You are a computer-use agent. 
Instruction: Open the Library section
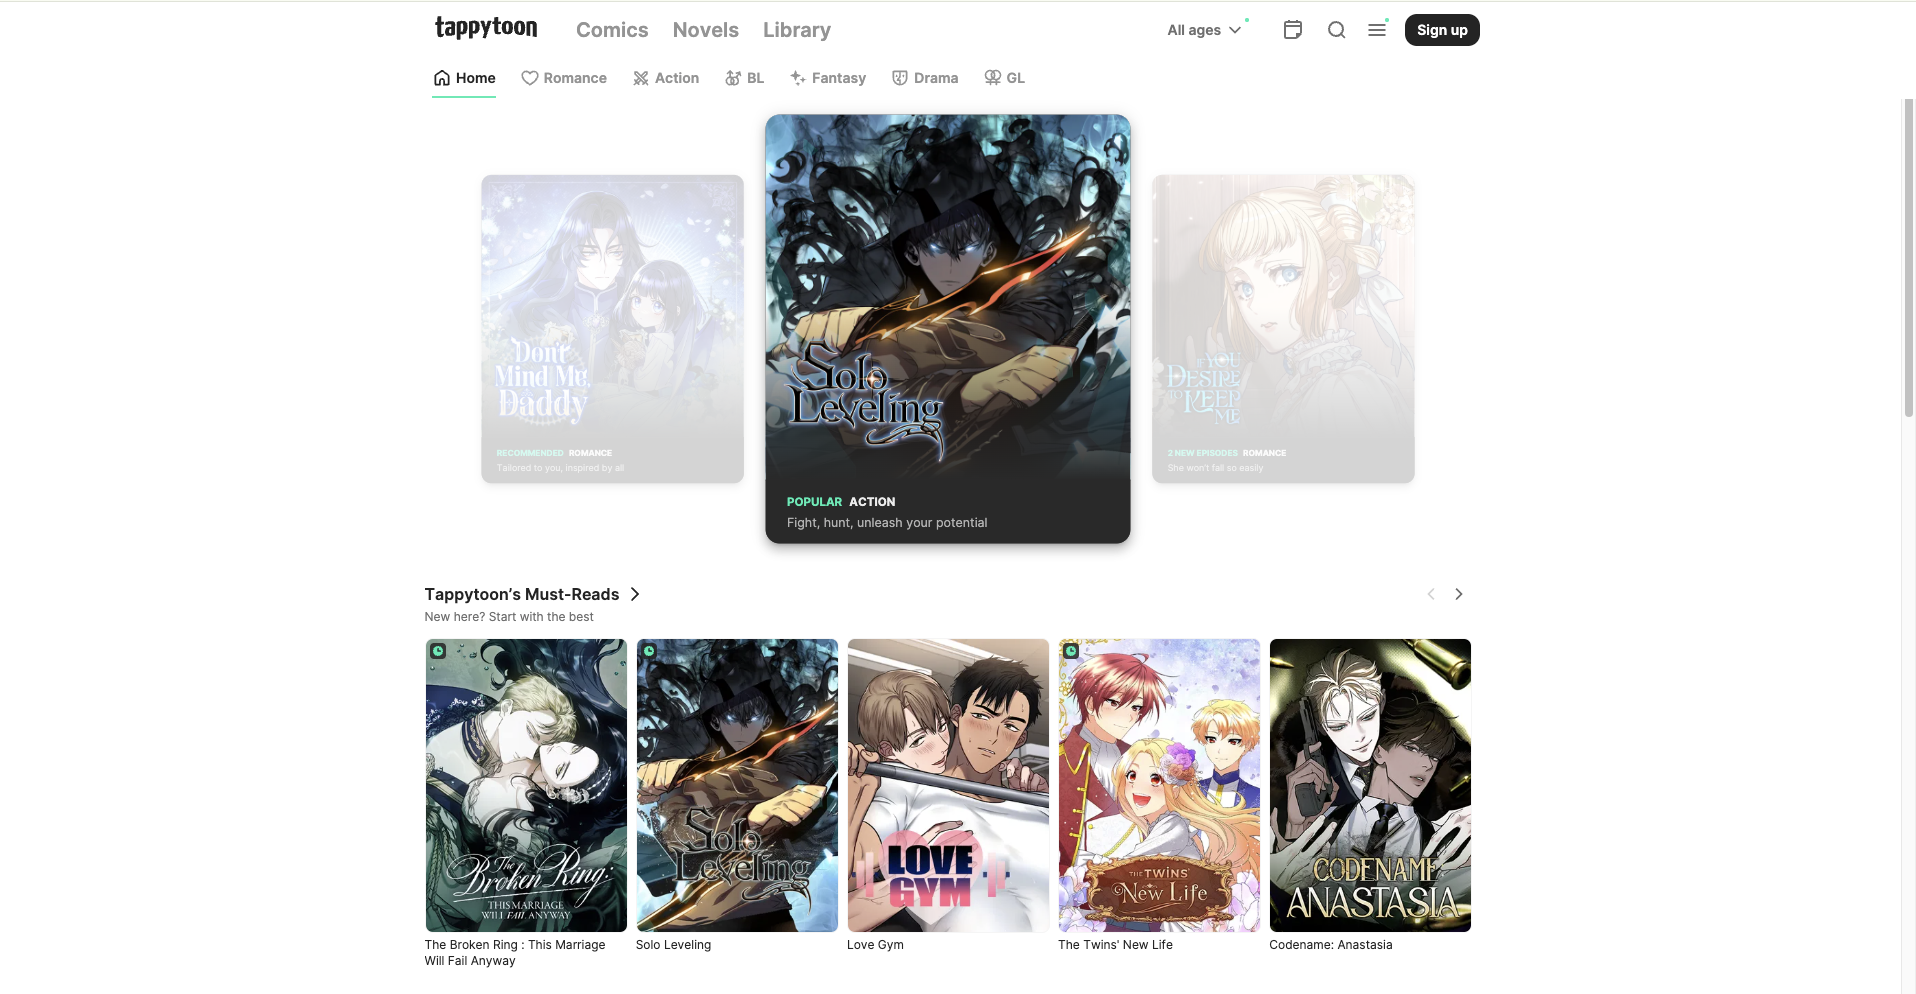796,29
